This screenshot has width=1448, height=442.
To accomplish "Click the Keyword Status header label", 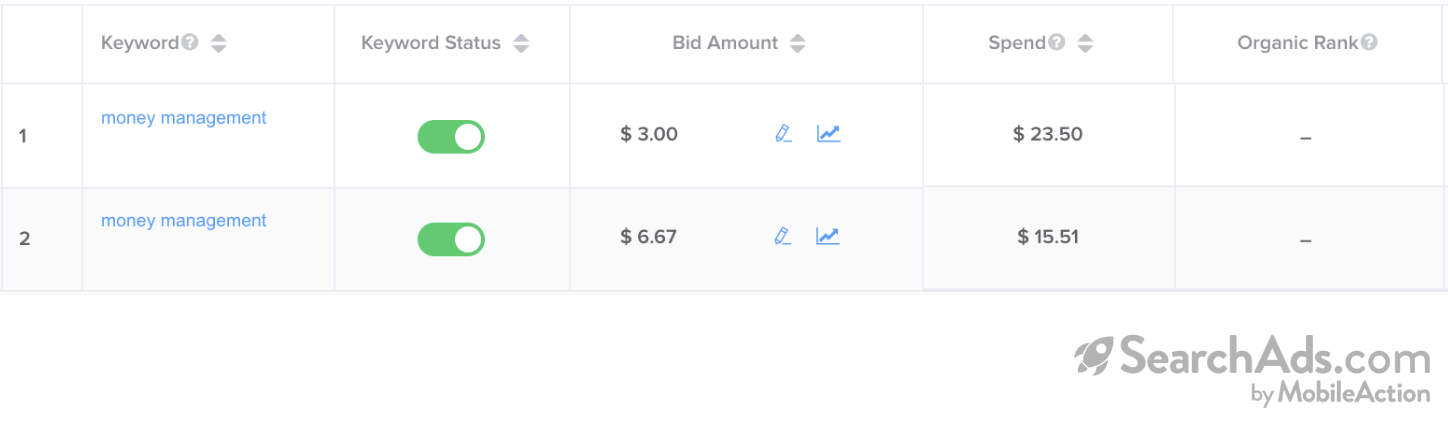I will (x=431, y=43).
